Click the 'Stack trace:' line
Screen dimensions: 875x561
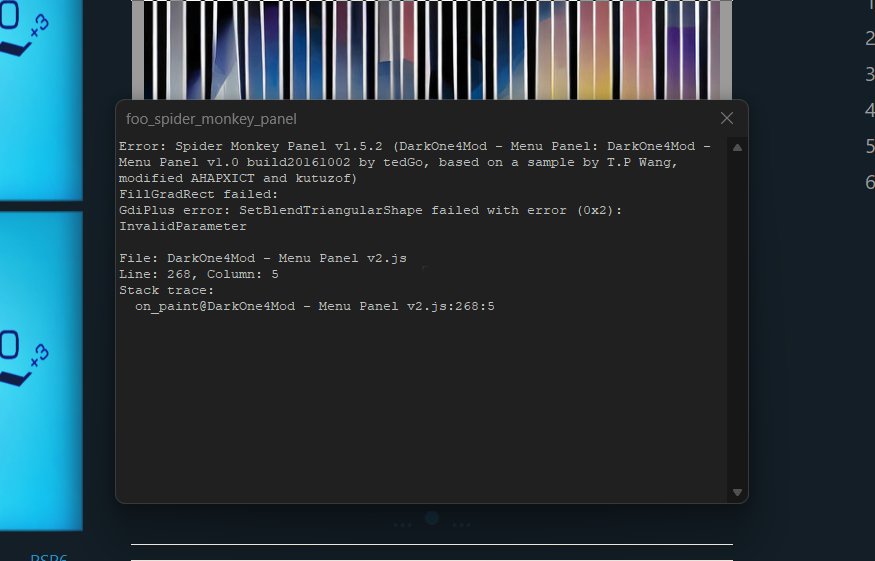(x=166, y=290)
